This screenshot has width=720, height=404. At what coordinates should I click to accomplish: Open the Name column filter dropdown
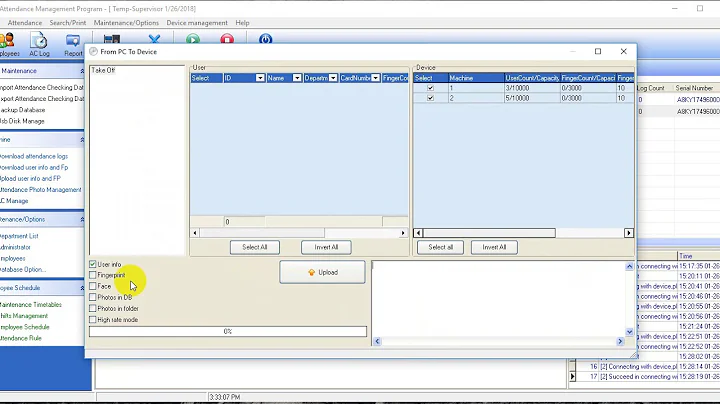tap(297, 78)
